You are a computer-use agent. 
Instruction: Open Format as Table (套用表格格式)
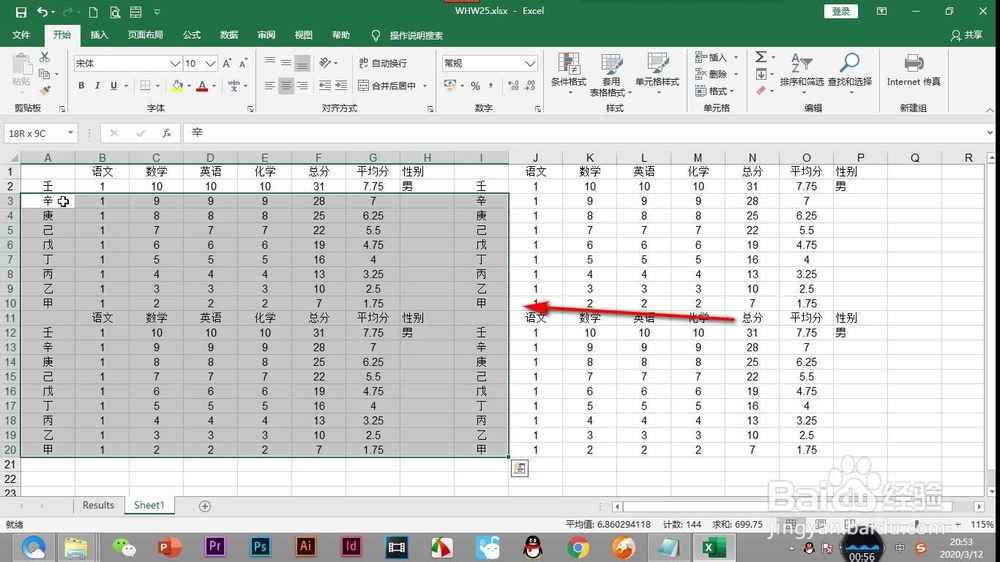pyautogui.click(x=610, y=74)
